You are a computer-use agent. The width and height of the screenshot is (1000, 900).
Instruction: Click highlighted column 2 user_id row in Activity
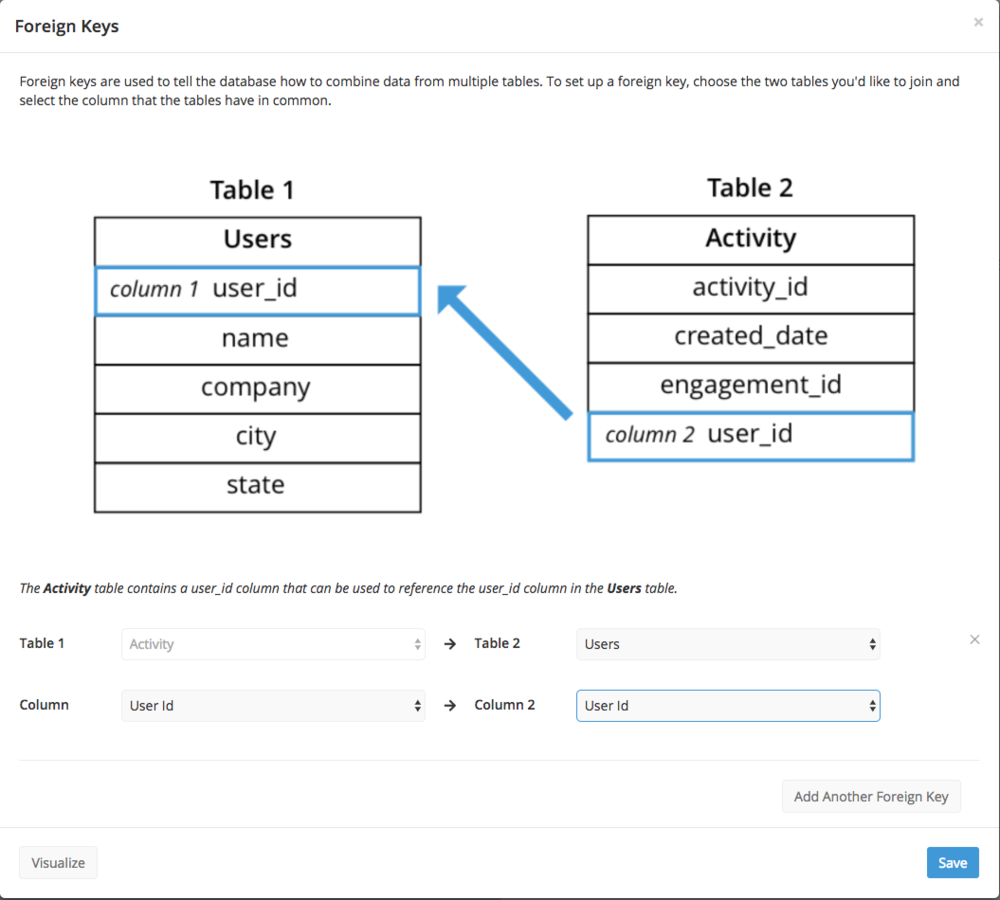click(x=750, y=435)
